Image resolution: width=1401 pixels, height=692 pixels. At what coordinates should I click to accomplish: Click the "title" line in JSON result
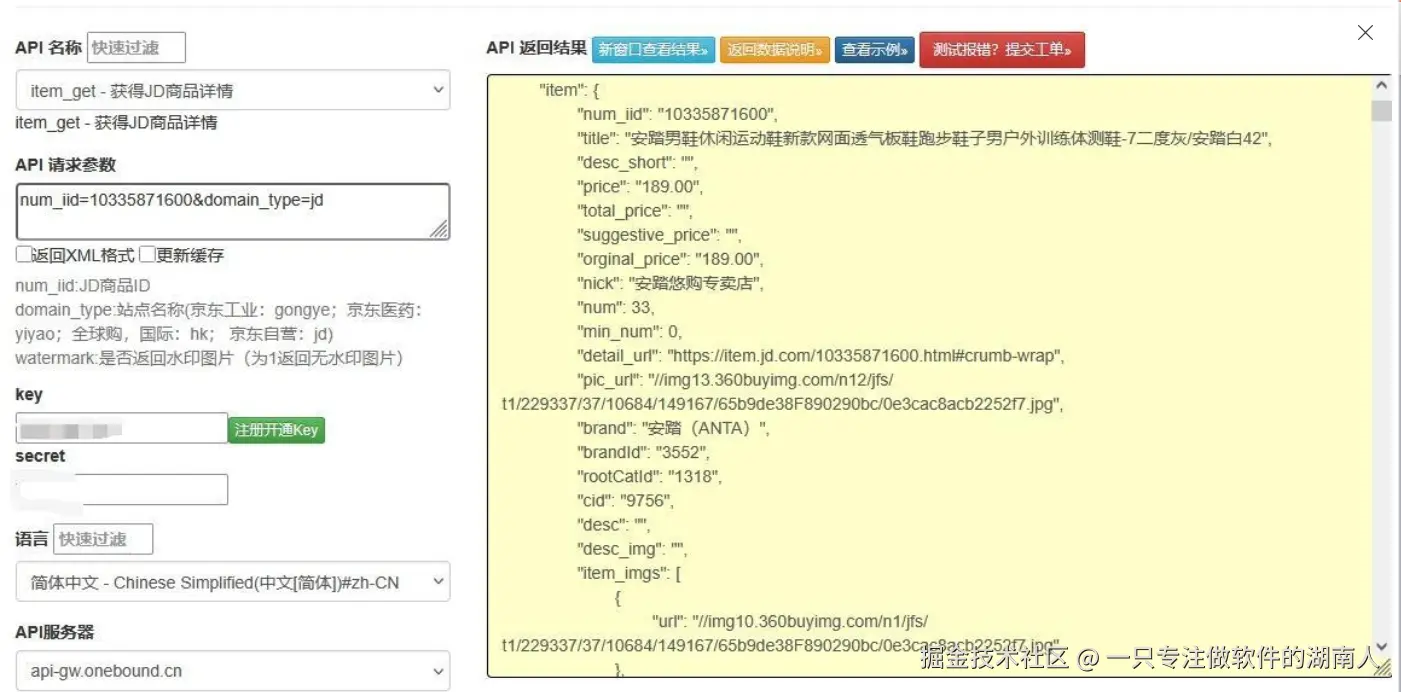[x=925, y=138]
